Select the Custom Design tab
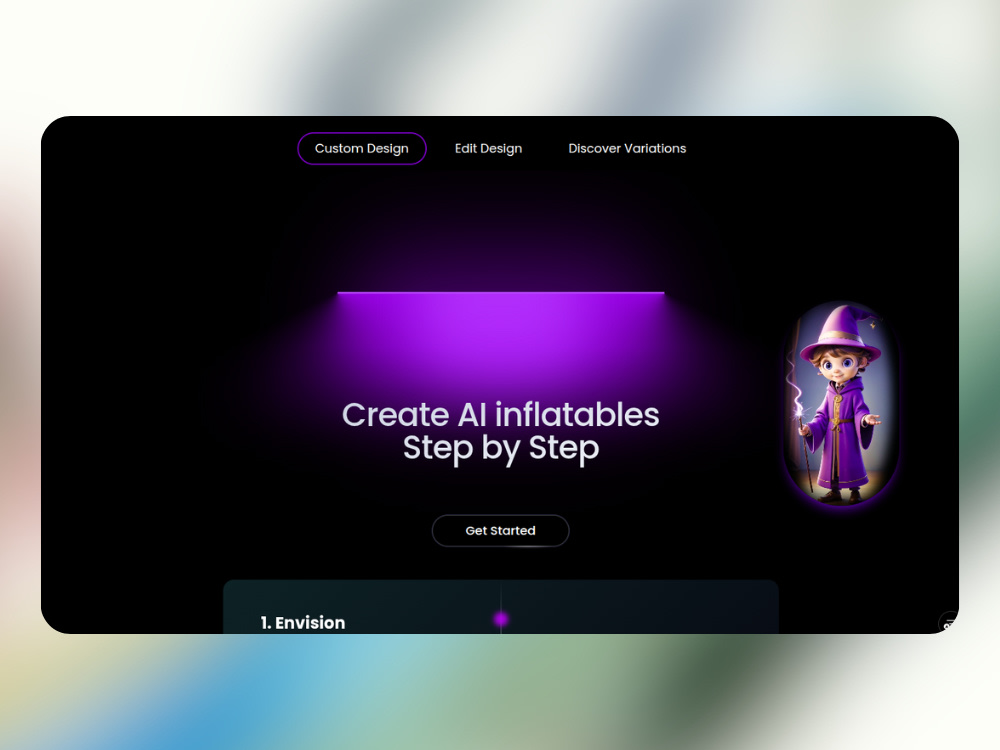Image resolution: width=1000 pixels, height=750 pixels. [362, 149]
